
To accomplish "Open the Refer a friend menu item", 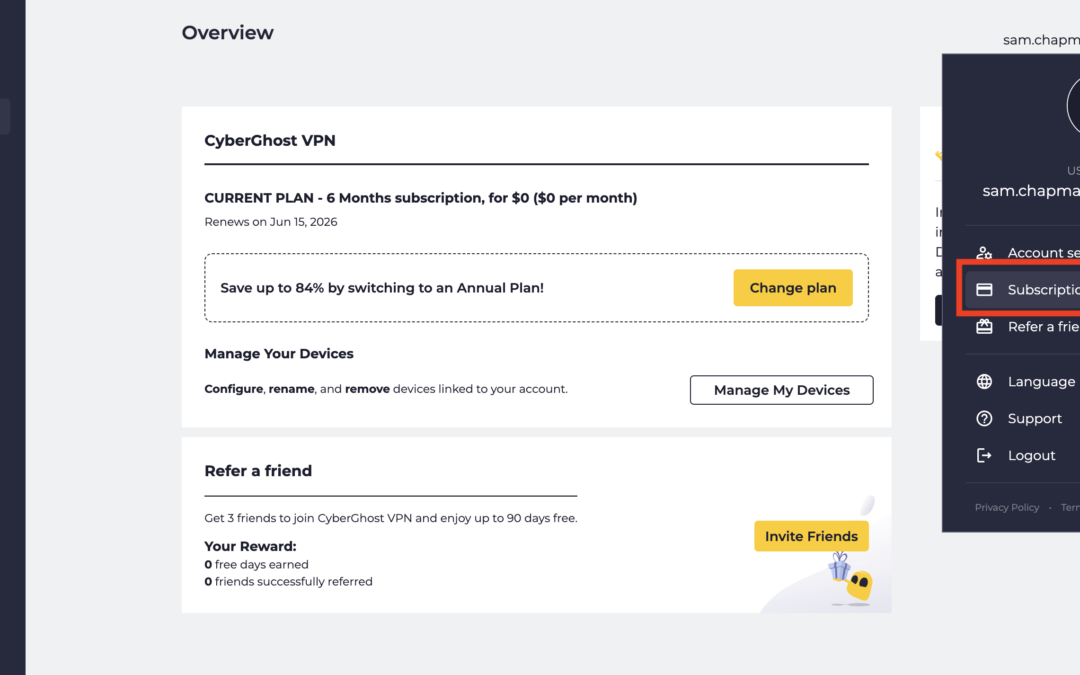I will 1042,327.
